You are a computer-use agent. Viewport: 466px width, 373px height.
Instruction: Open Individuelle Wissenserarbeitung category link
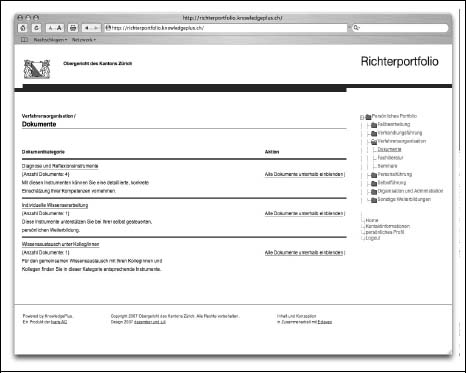coord(55,205)
